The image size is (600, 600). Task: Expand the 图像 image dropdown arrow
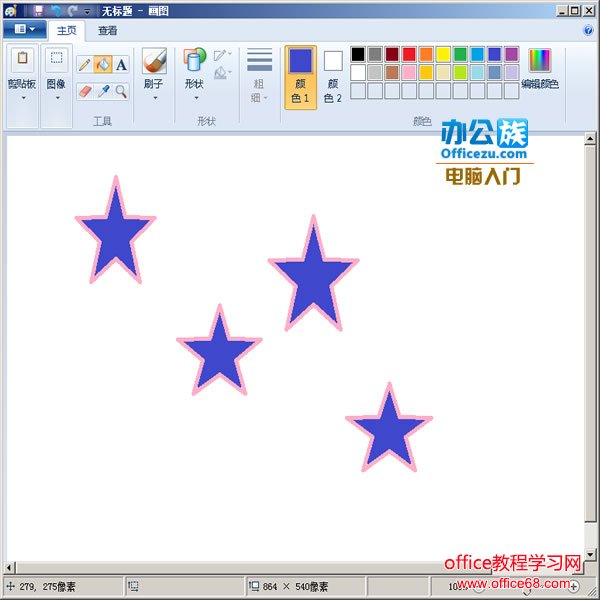pos(57,98)
